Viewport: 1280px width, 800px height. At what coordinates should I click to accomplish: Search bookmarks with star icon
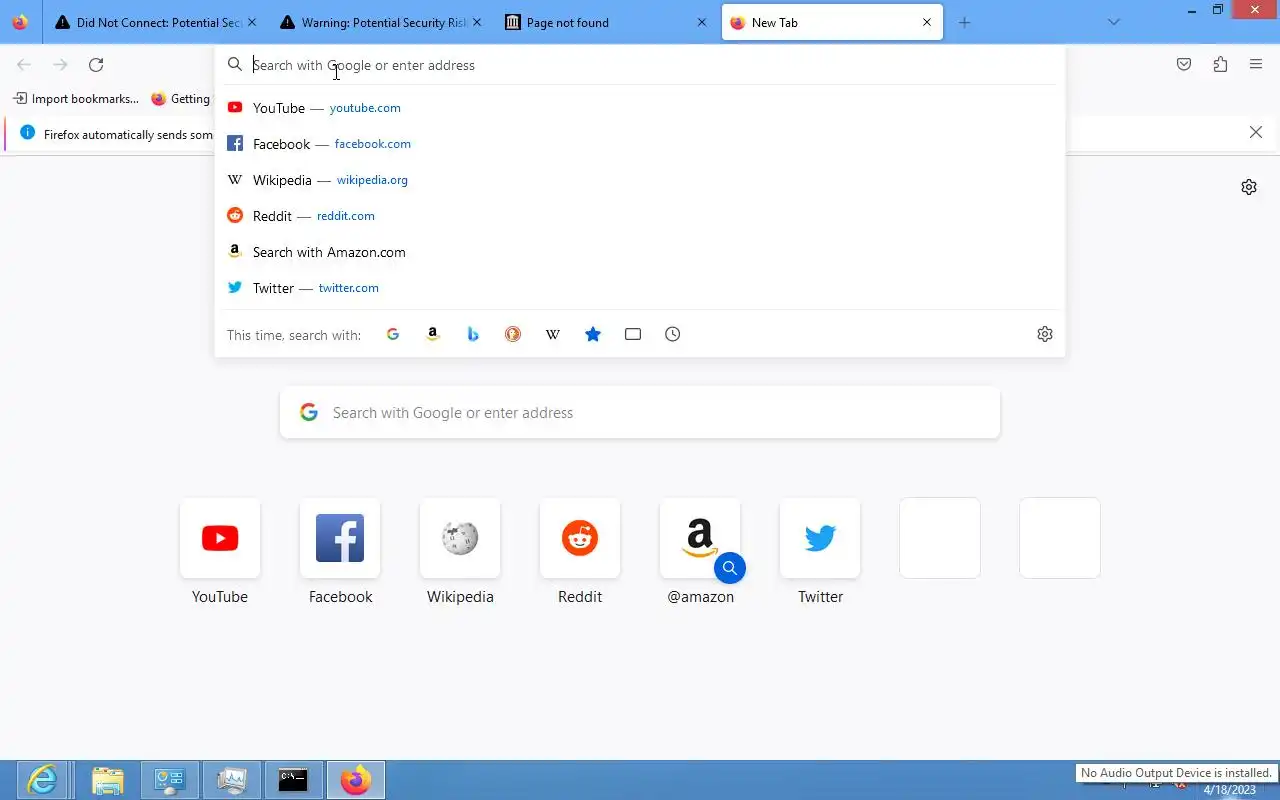tap(593, 334)
